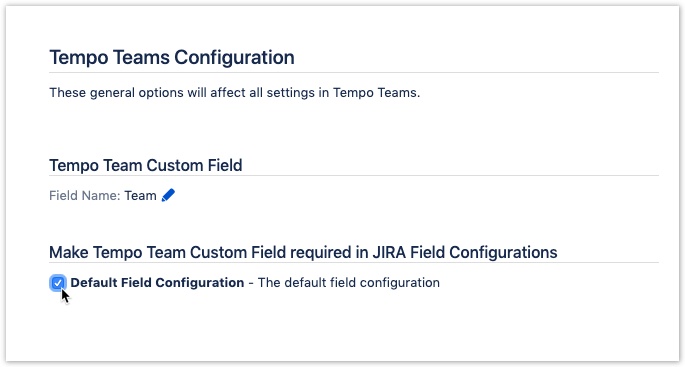Click divider line under JIRA Field Configurations heading
This screenshot has height=367, width=685.
pyautogui.click(x=354, y=263)
